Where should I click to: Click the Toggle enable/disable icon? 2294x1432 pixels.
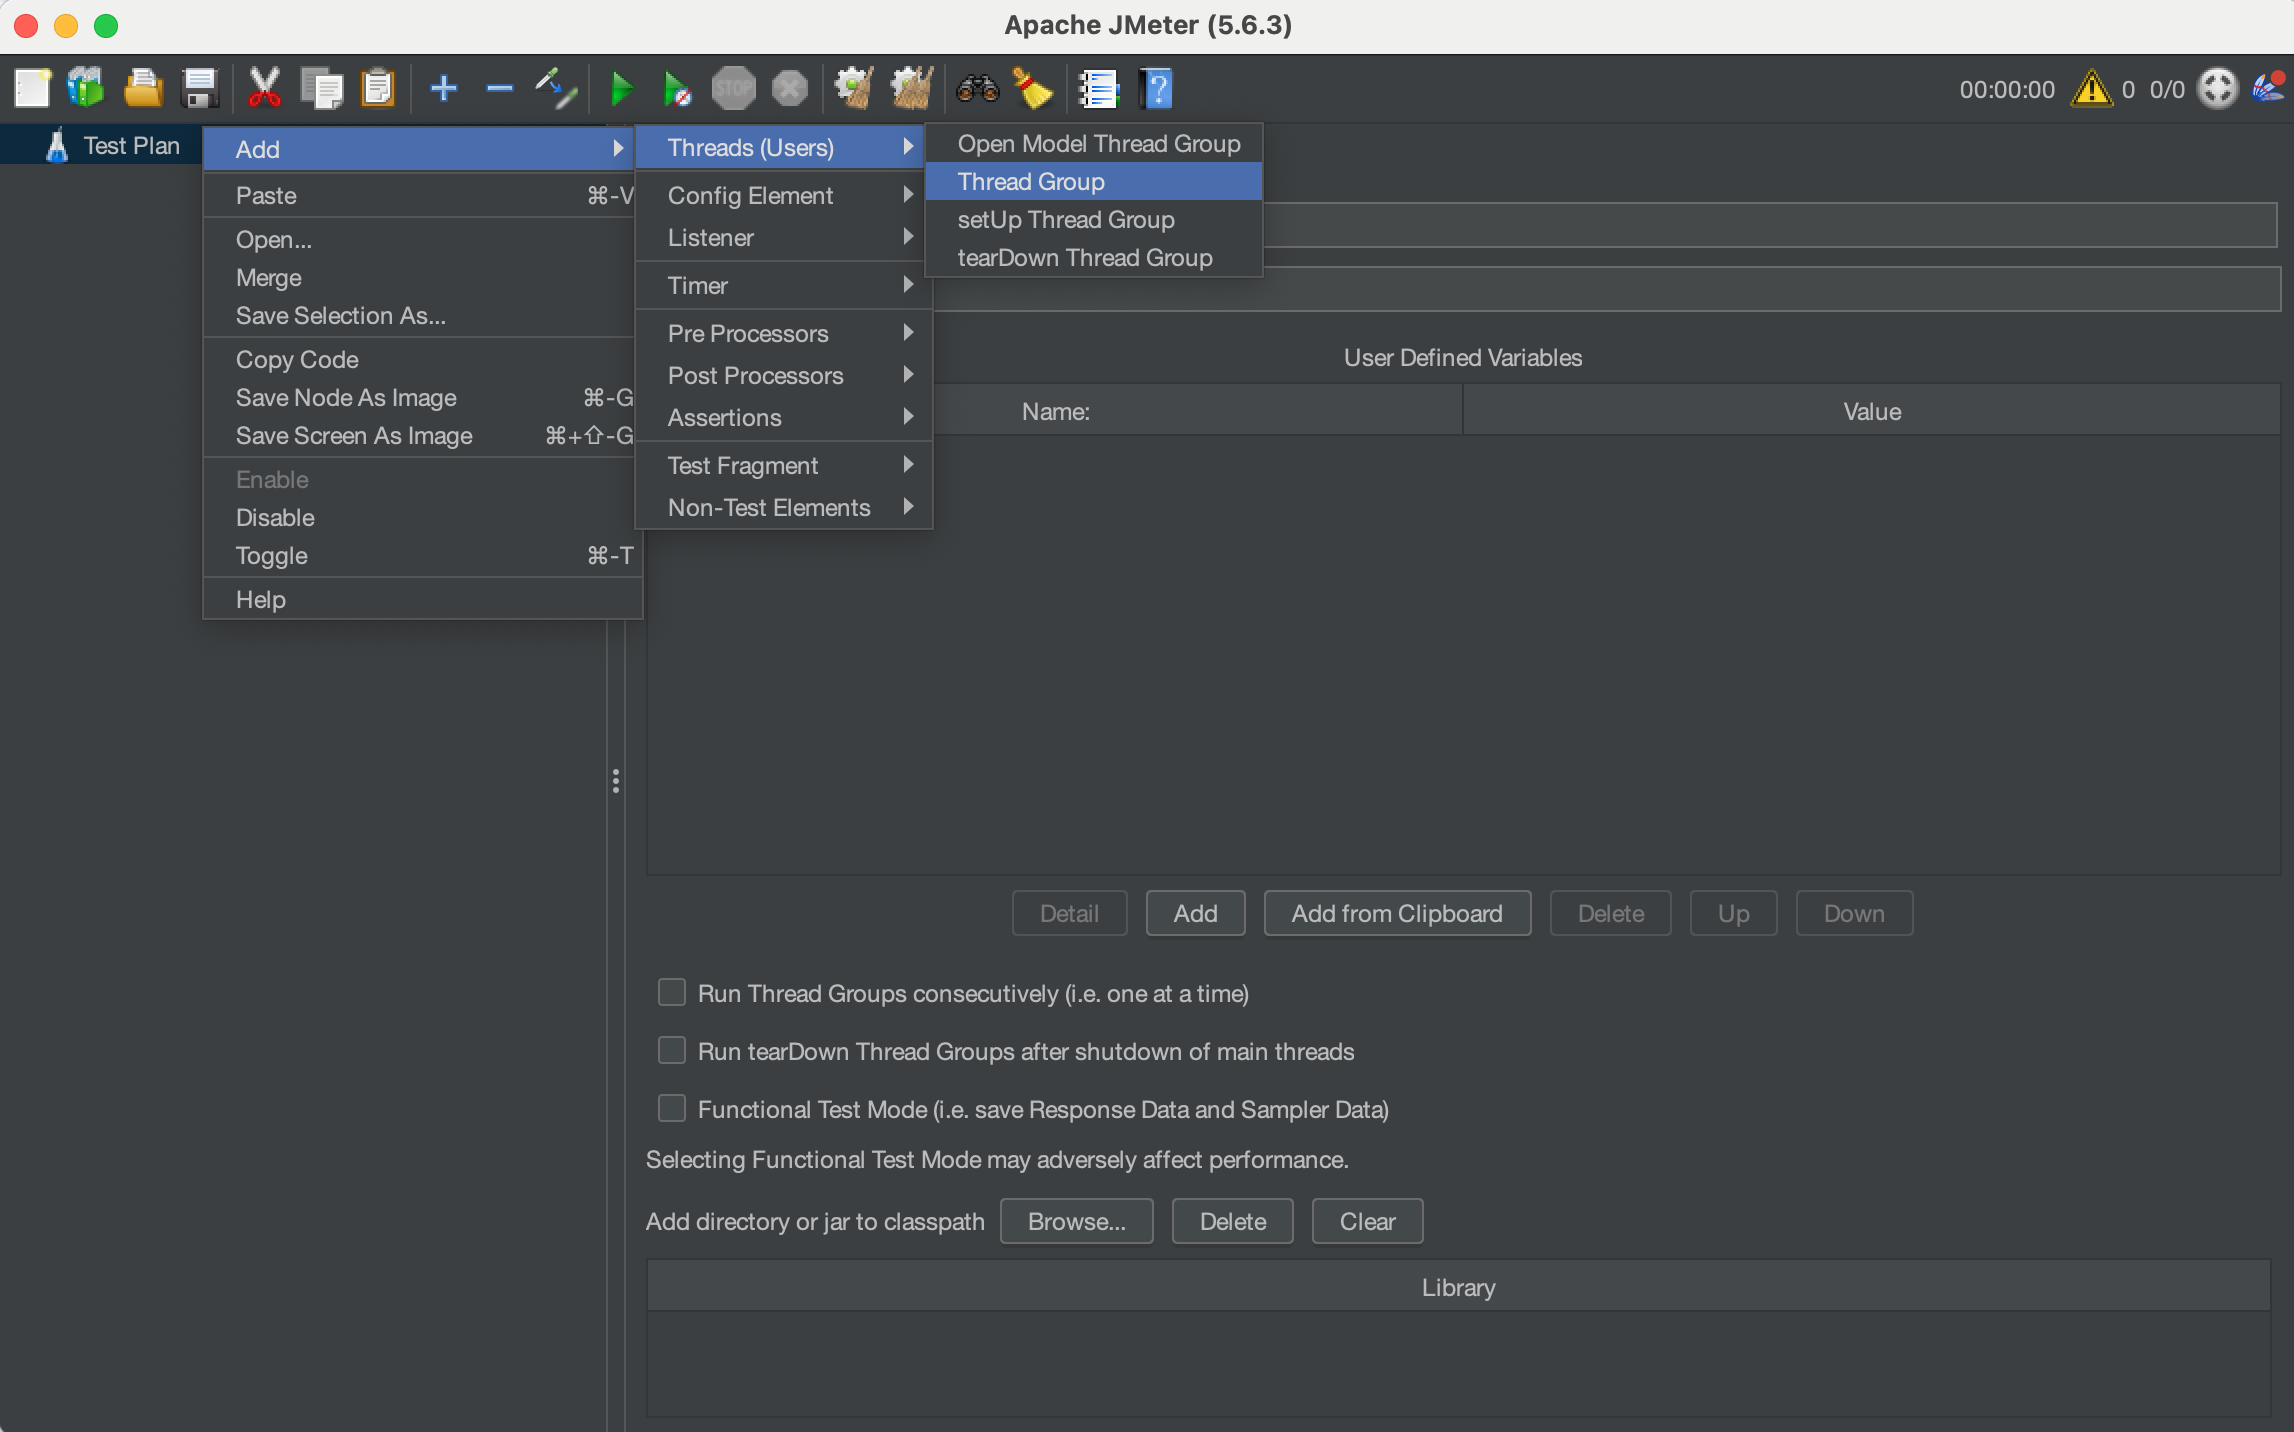pyautogui.click(x=556, y=89)
